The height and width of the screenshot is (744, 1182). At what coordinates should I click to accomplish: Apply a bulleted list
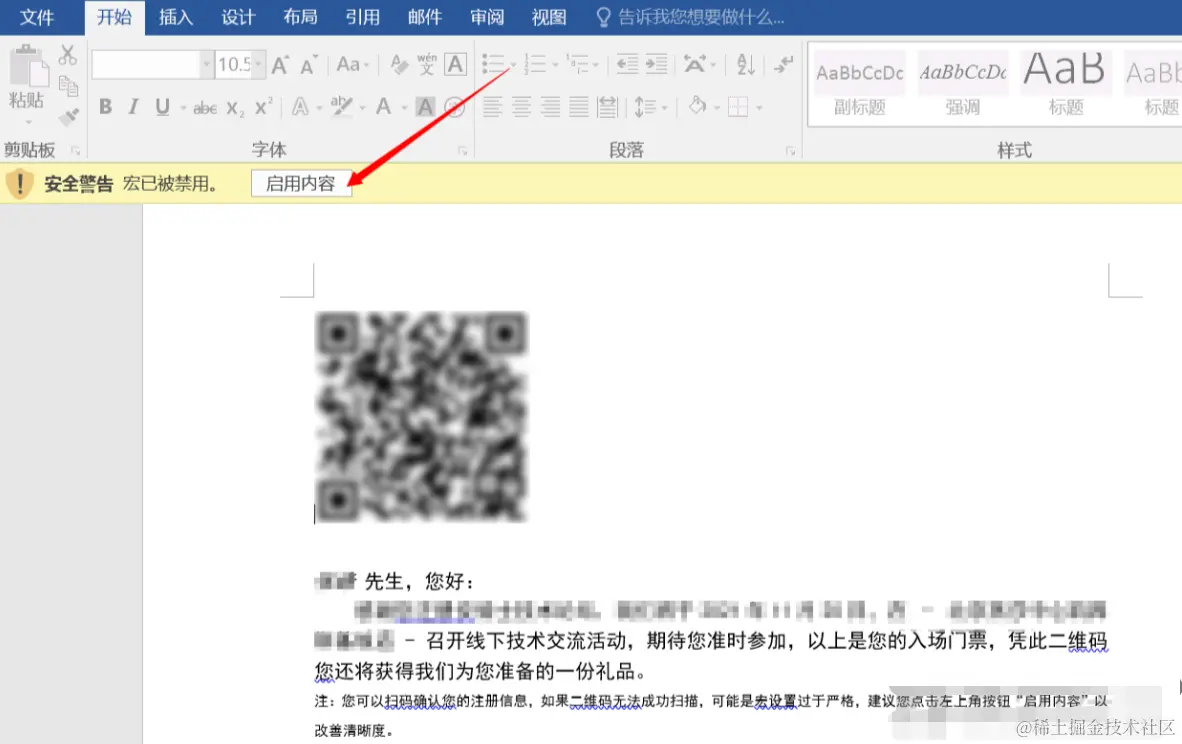click(494, 64)
